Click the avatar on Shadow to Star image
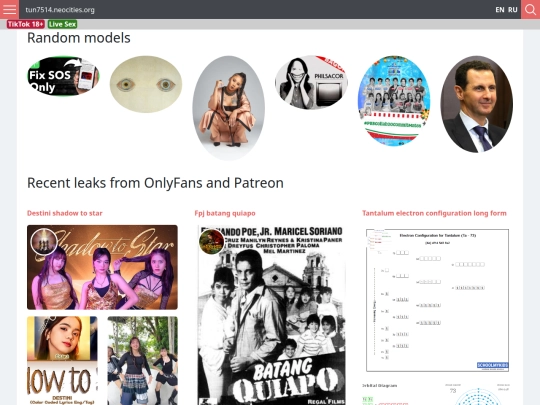Viewport: 540px width, 405px height. pyautogui.click(x=44, y=241)
